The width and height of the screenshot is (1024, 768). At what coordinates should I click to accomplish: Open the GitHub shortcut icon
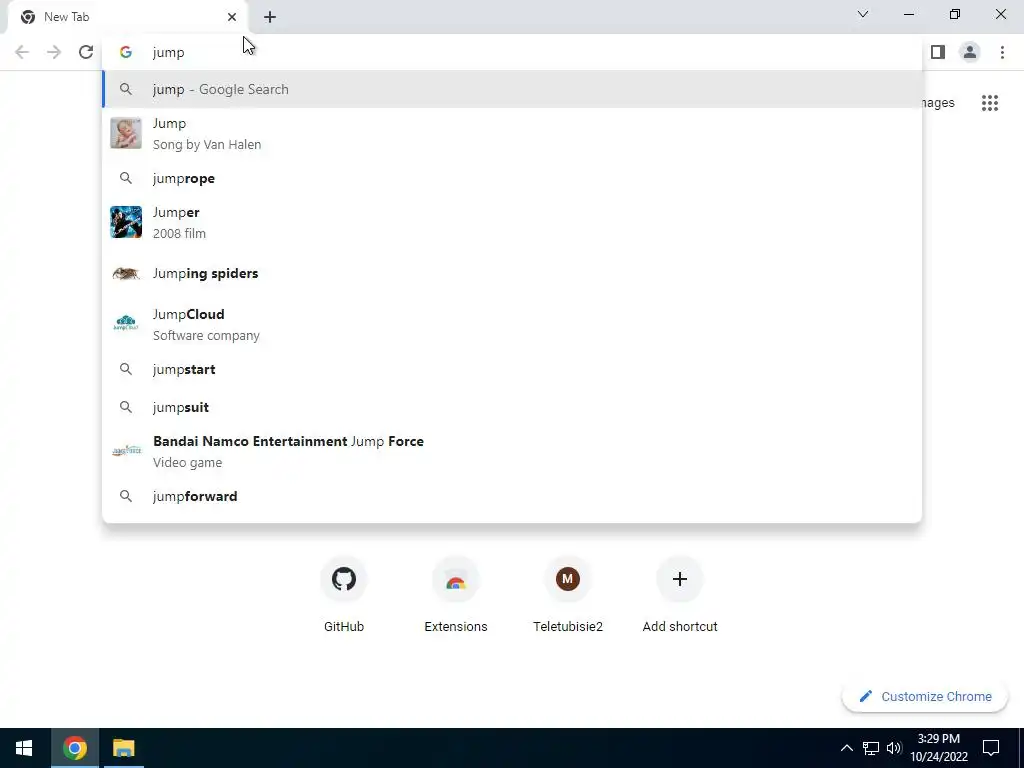coord(344,579)
